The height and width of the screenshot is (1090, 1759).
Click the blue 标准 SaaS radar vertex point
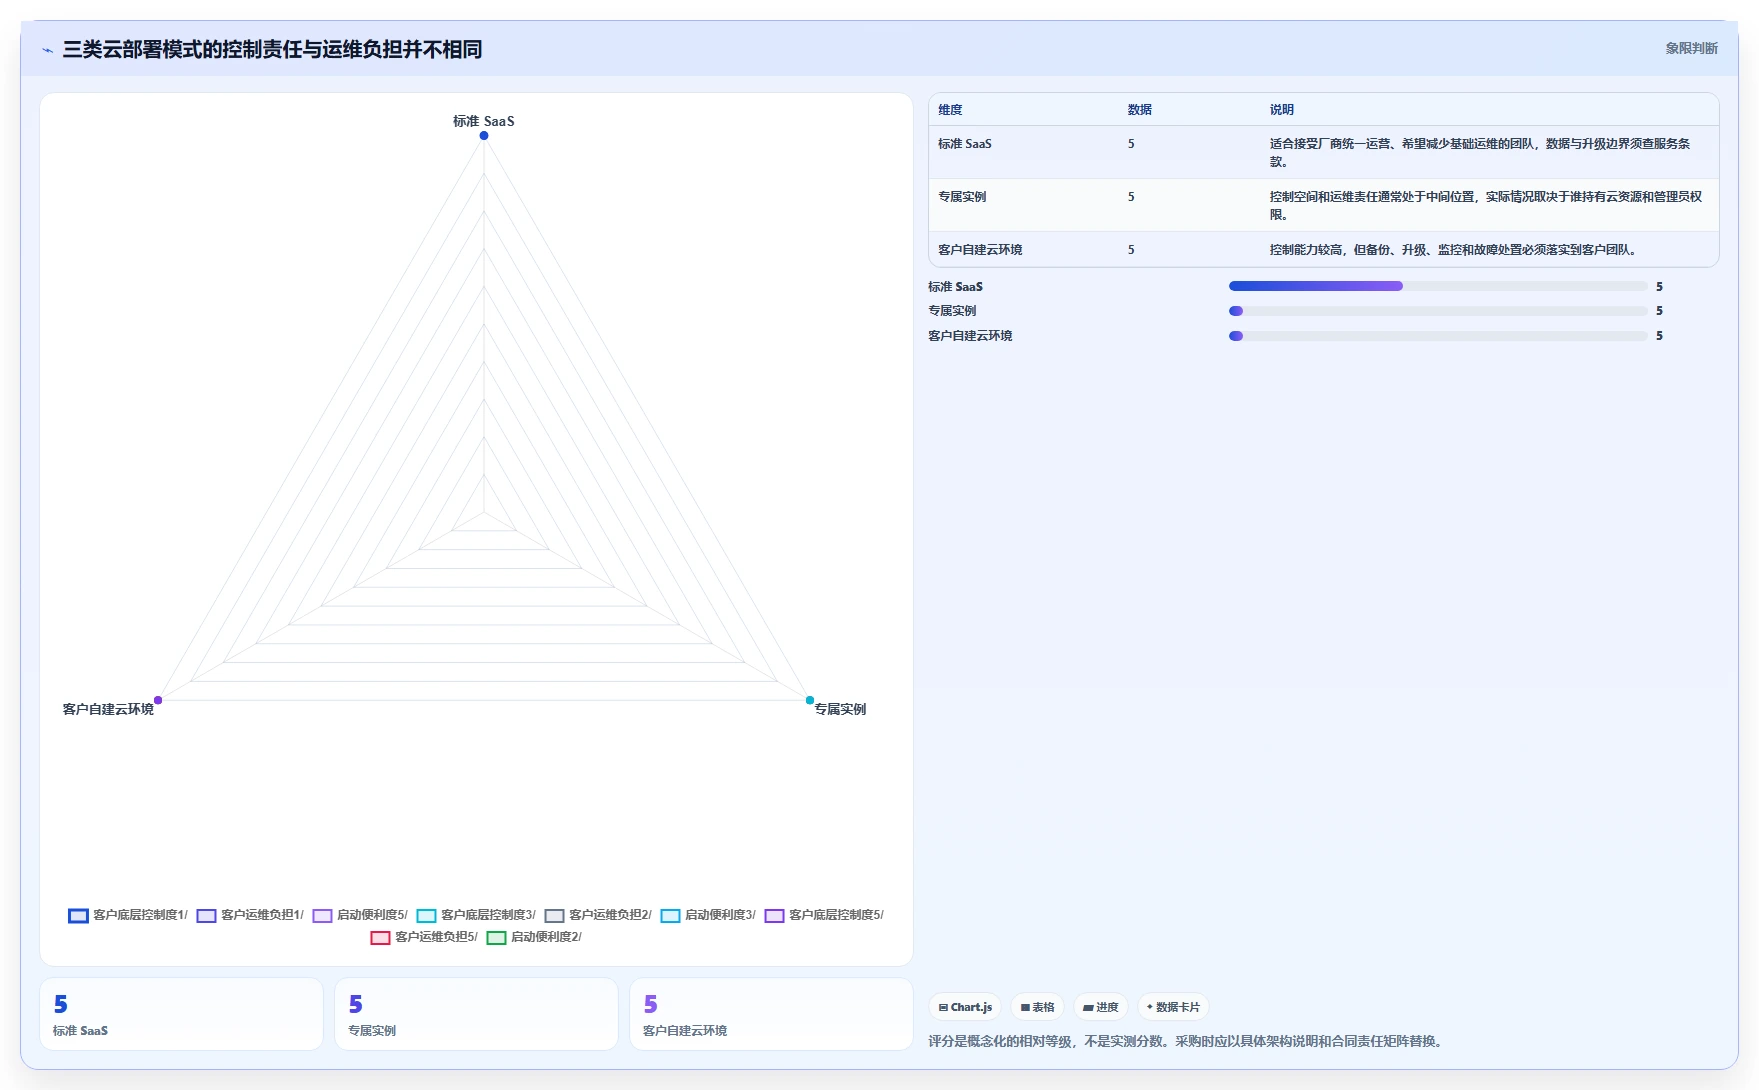coord(484,136)
